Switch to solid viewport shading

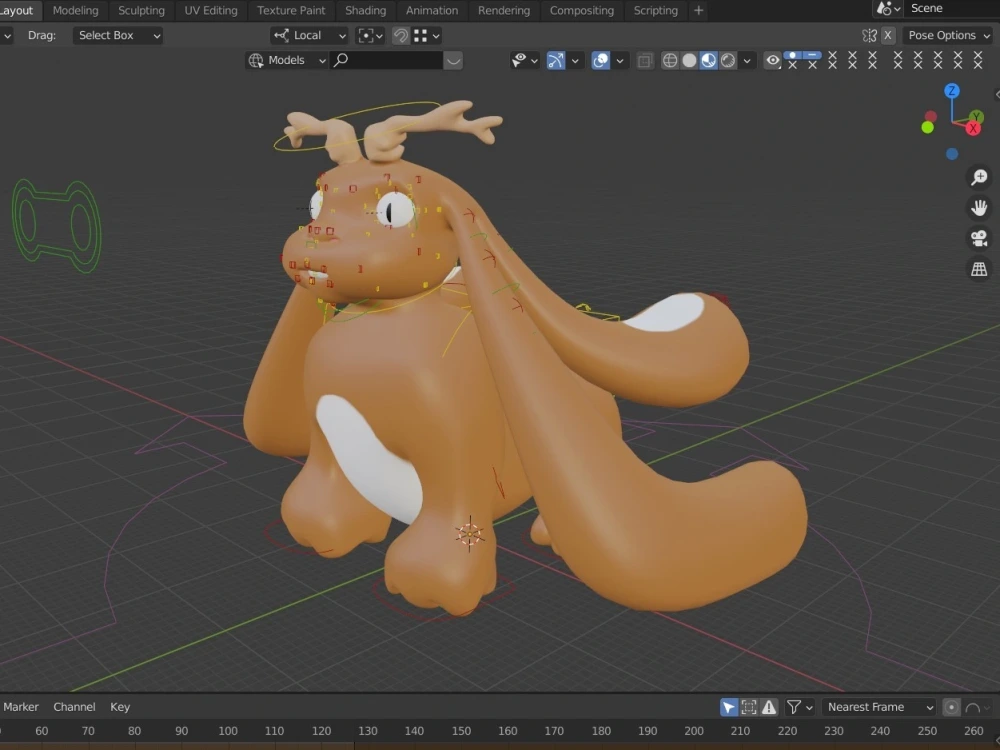point(689,60)
